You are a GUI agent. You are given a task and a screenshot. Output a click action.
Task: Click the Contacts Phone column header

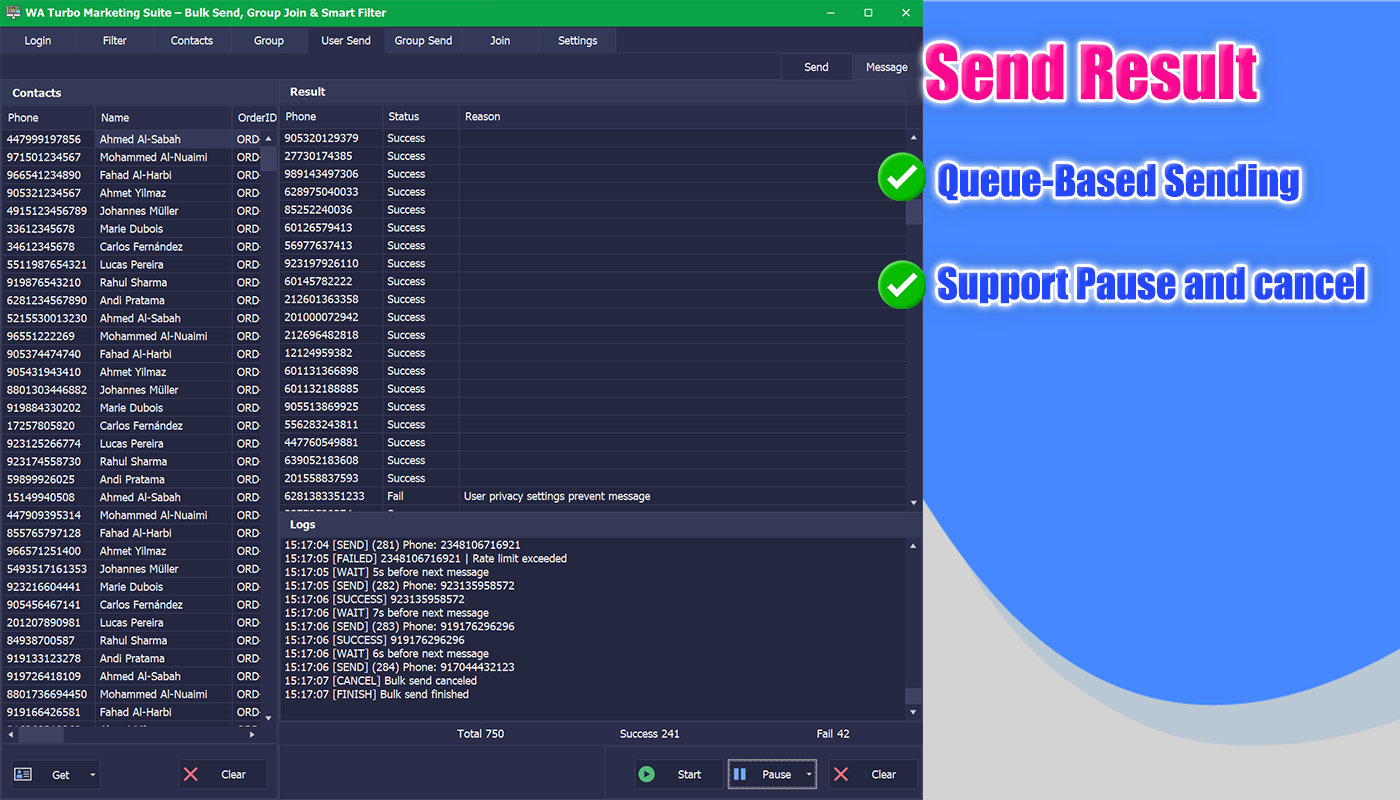point(48,118)
